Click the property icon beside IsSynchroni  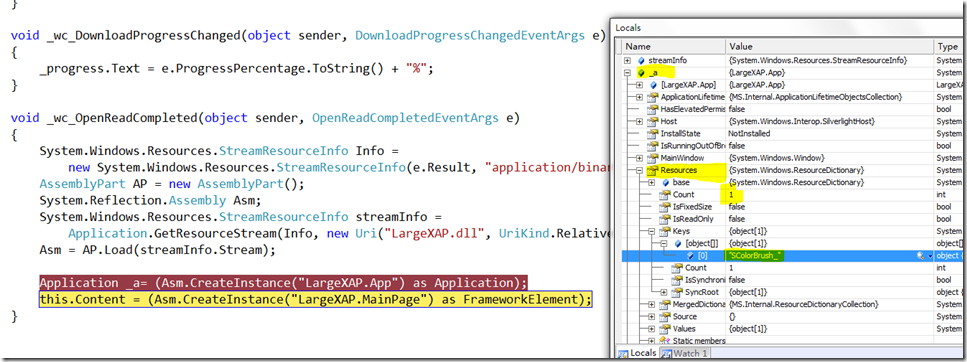(x=677, y=280)
